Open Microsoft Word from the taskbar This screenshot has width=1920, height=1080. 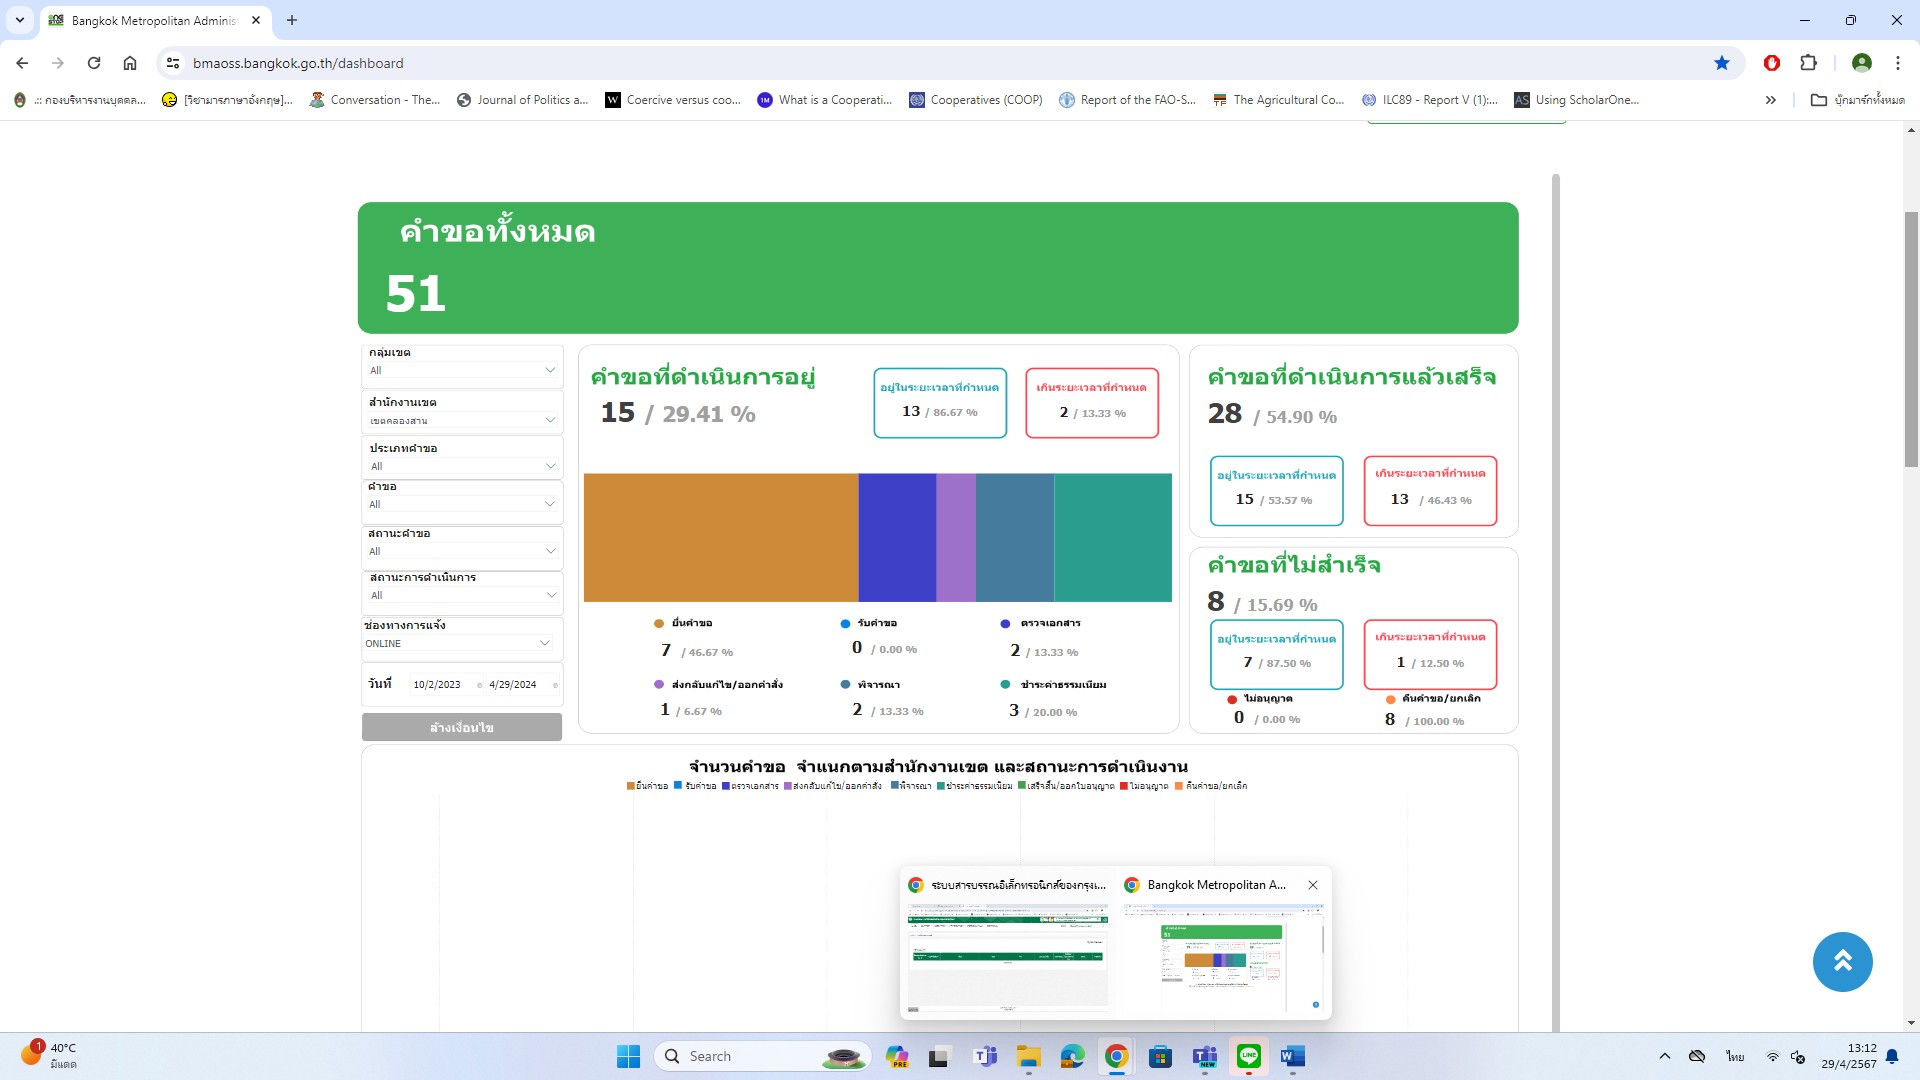coord(1292,1056)
